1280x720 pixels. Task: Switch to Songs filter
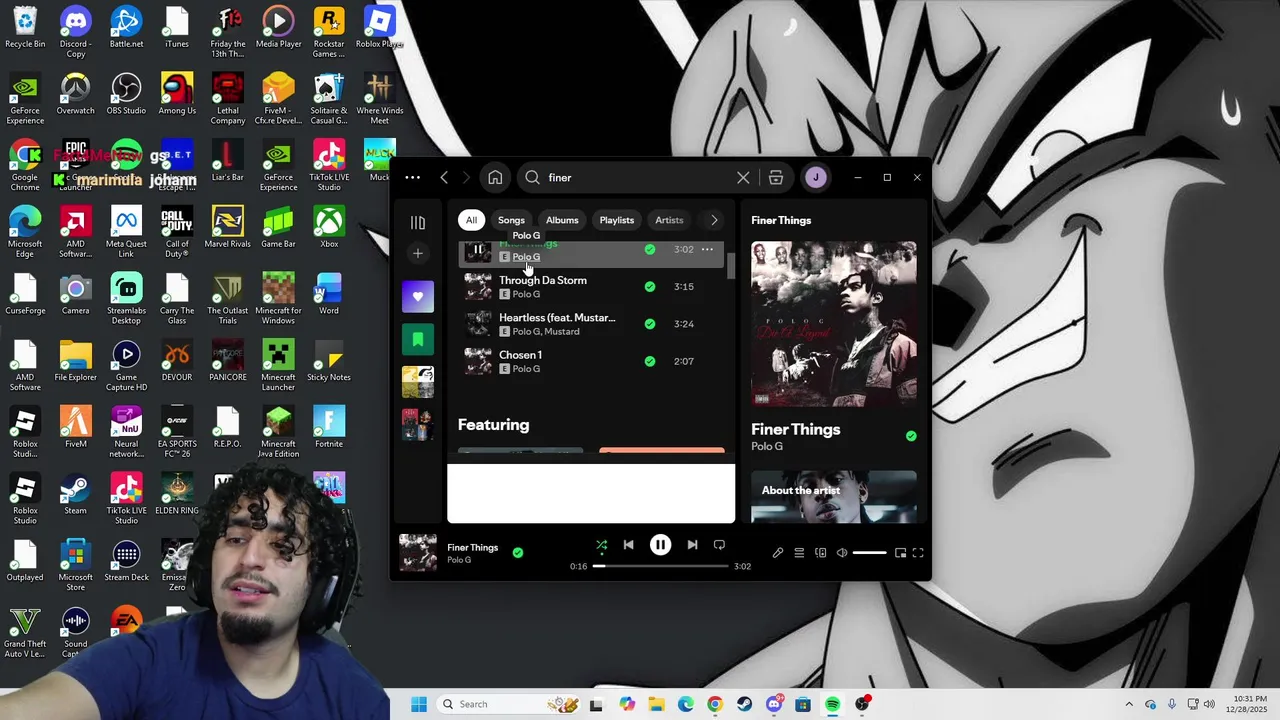click(511, 220)
